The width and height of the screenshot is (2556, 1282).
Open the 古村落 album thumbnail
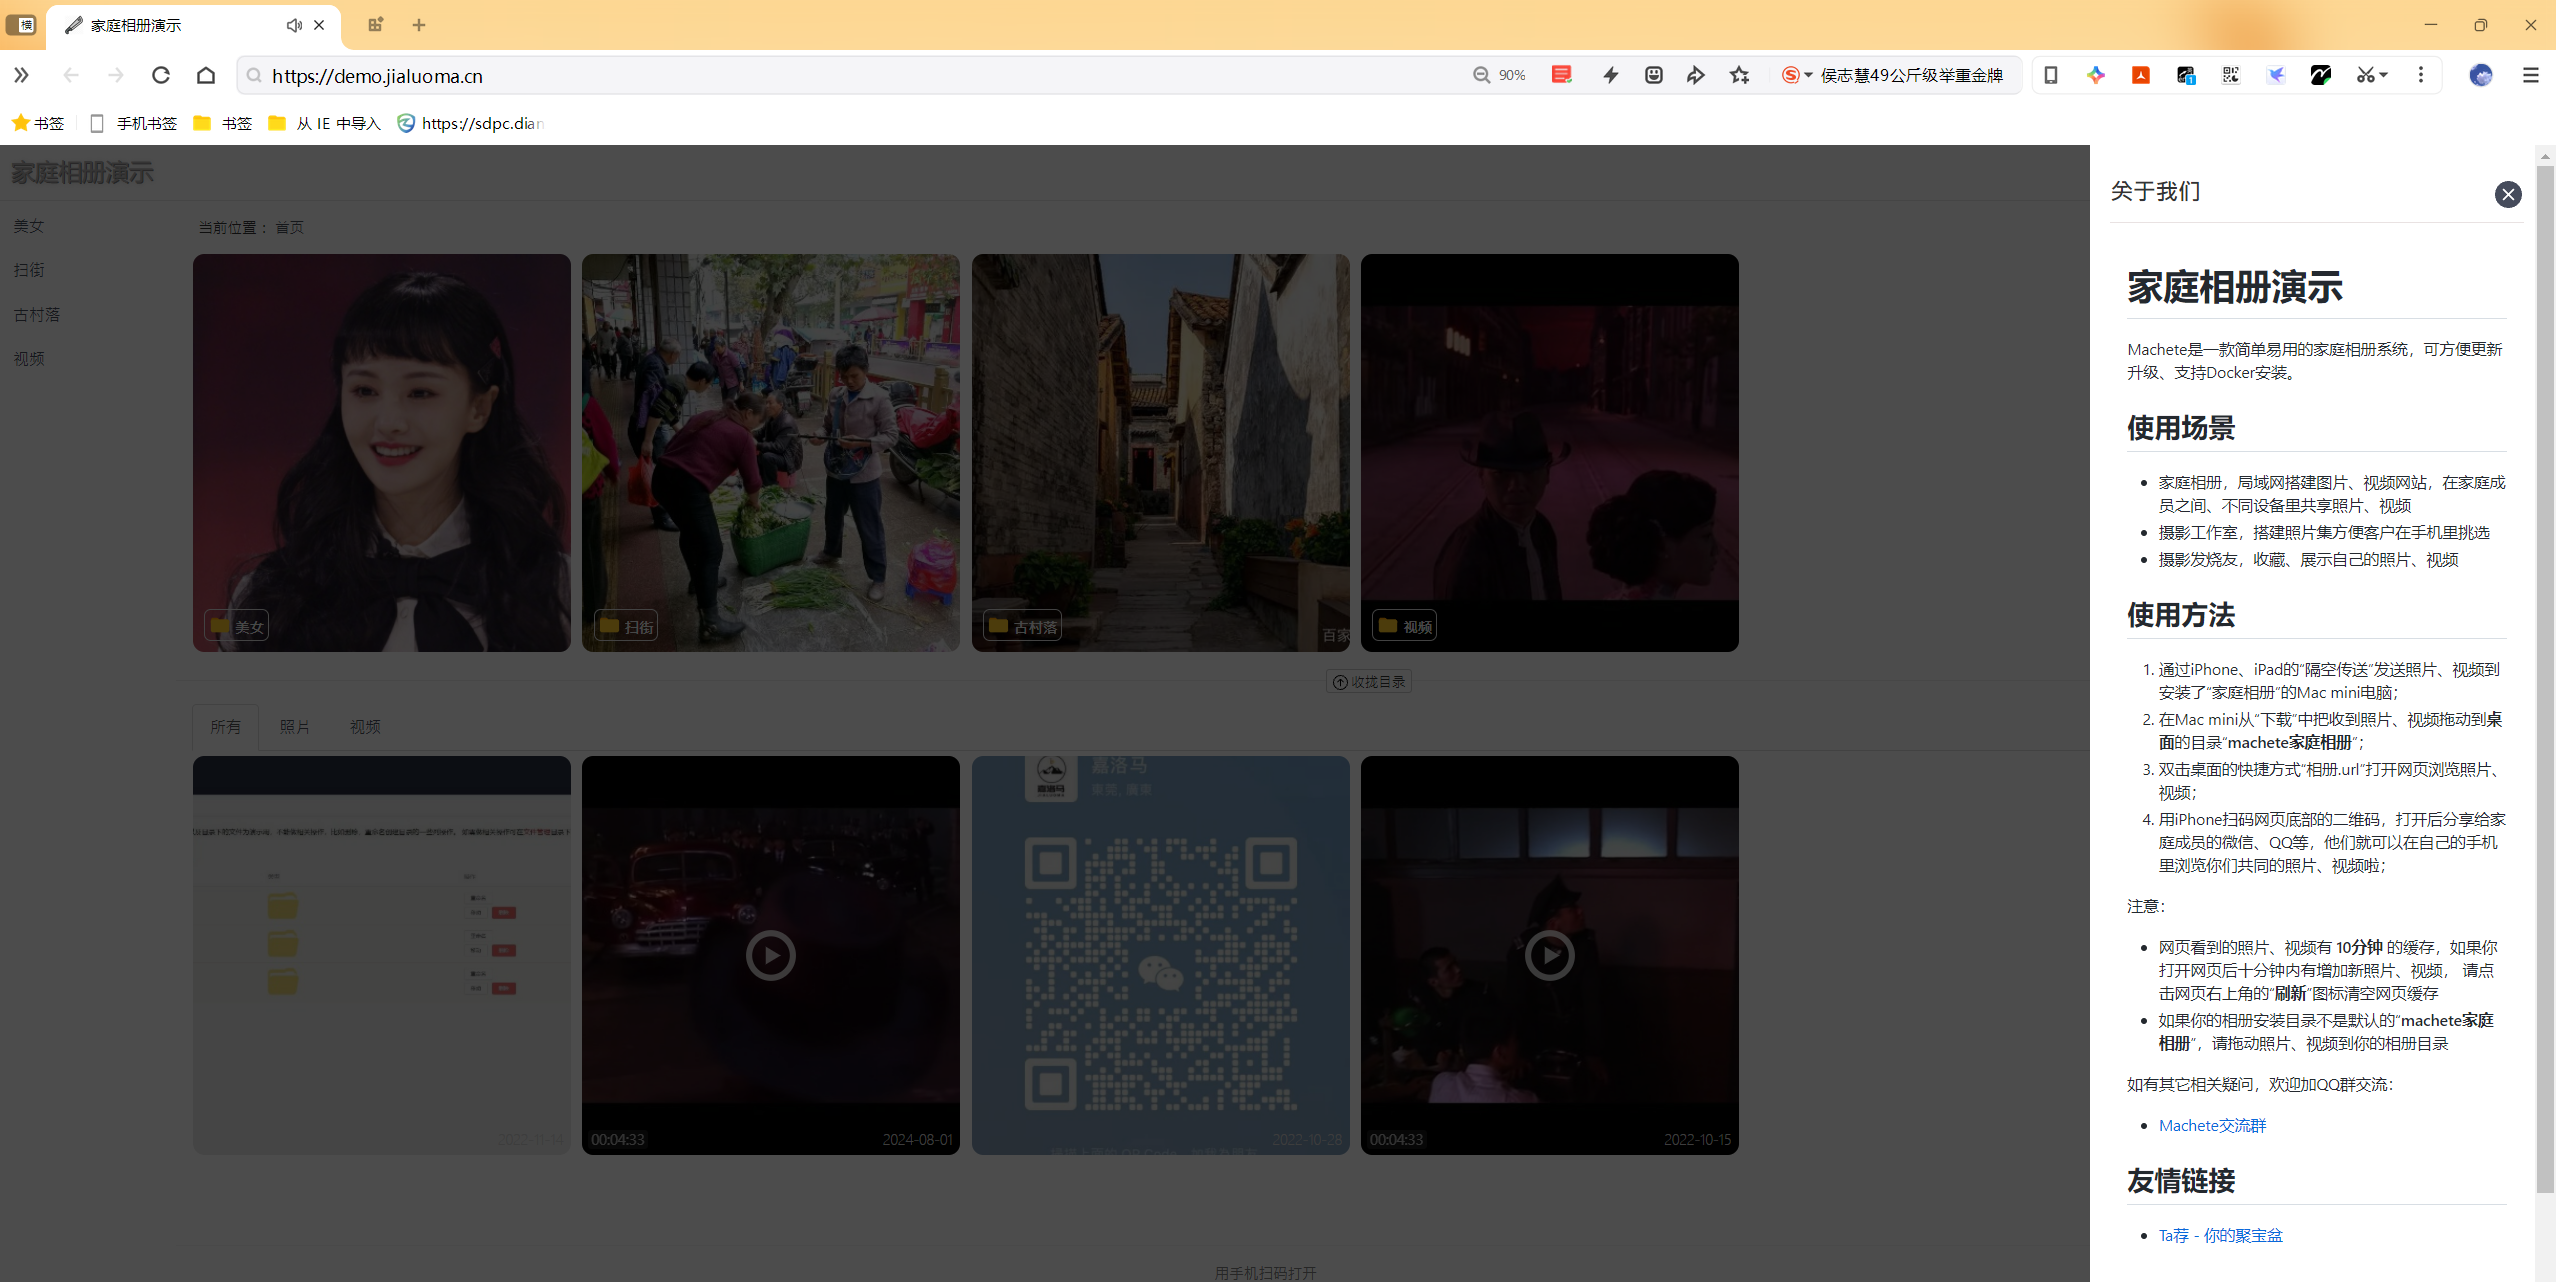tap(1161, 452)
